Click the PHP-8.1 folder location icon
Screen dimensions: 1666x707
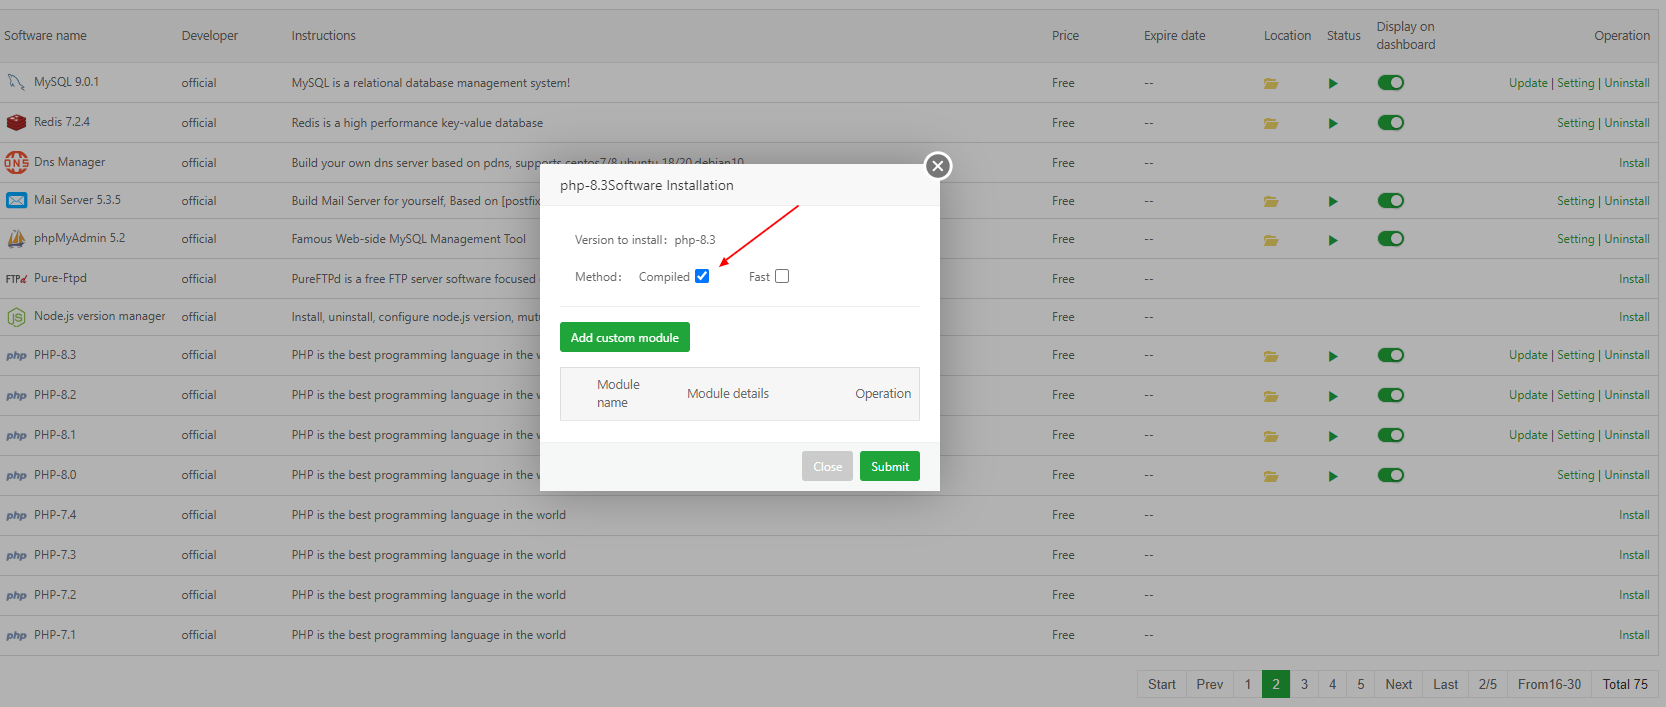(x=1270, y=436)
